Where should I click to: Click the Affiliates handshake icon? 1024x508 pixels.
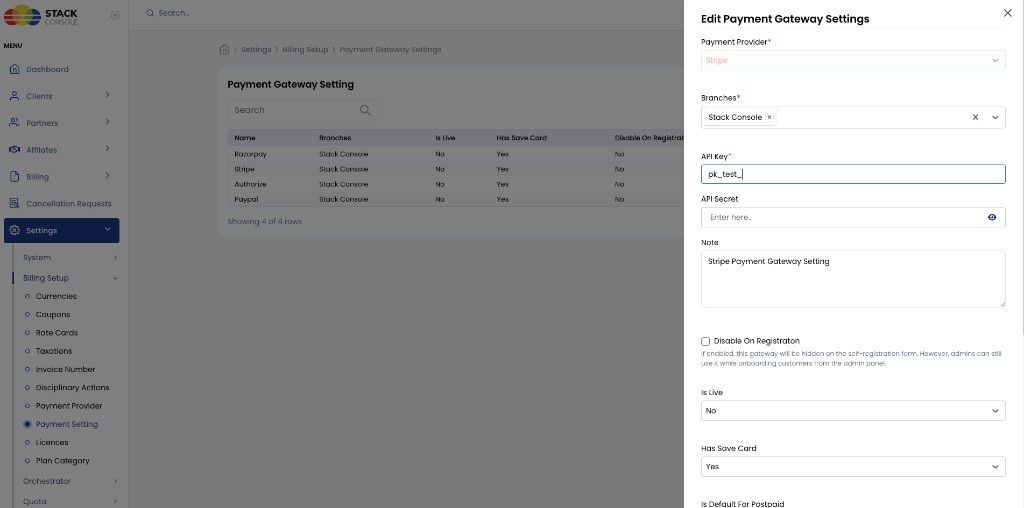click(x=14, y=150)
